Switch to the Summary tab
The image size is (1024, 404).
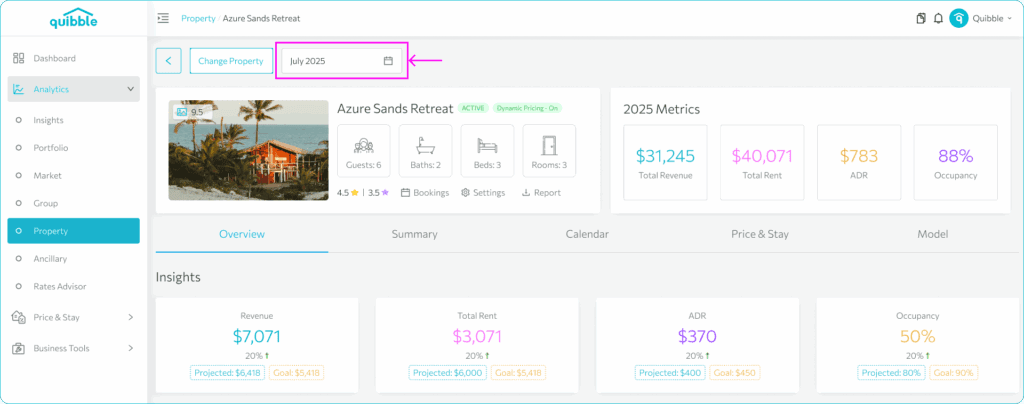[415, 234]
